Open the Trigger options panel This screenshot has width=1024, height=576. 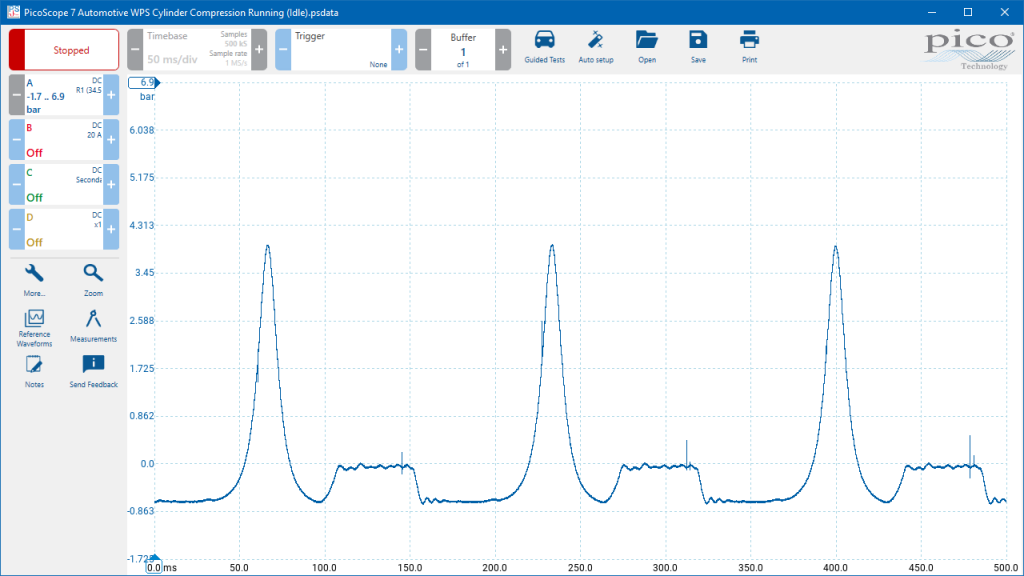click(340, 50)
